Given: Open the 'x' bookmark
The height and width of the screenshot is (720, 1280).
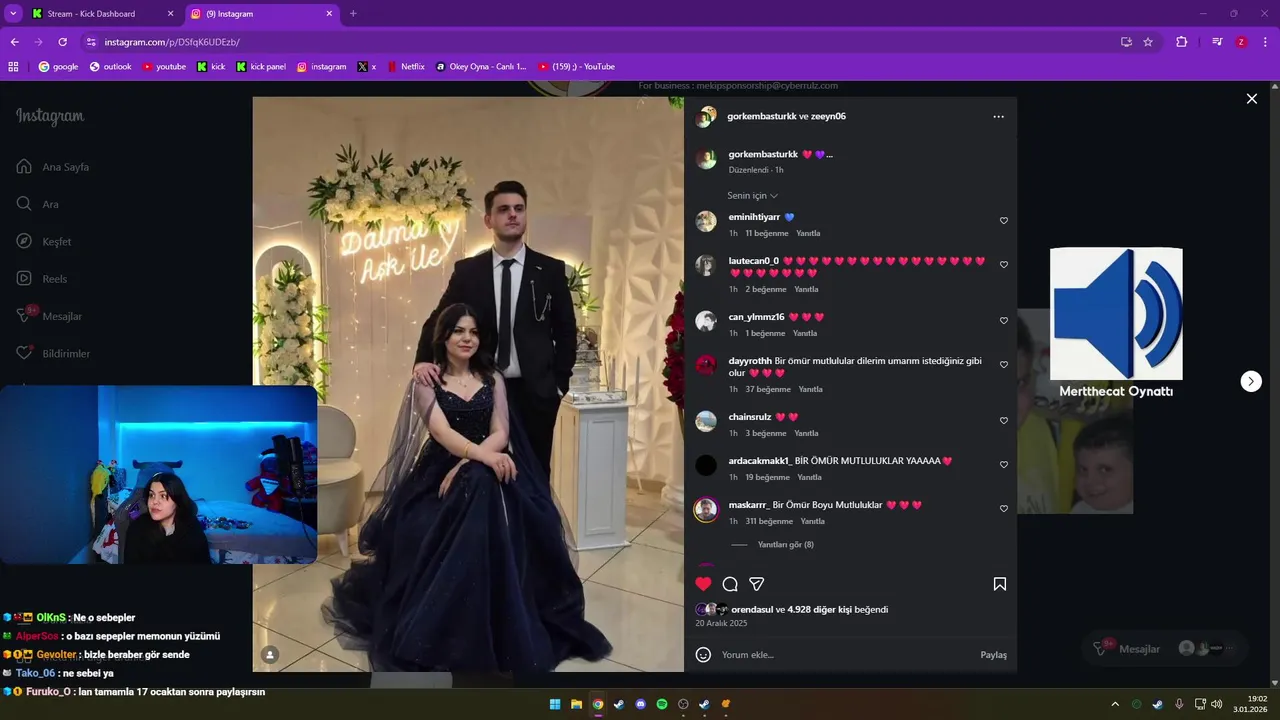Looking at the screenshot, I should (367, 67).
